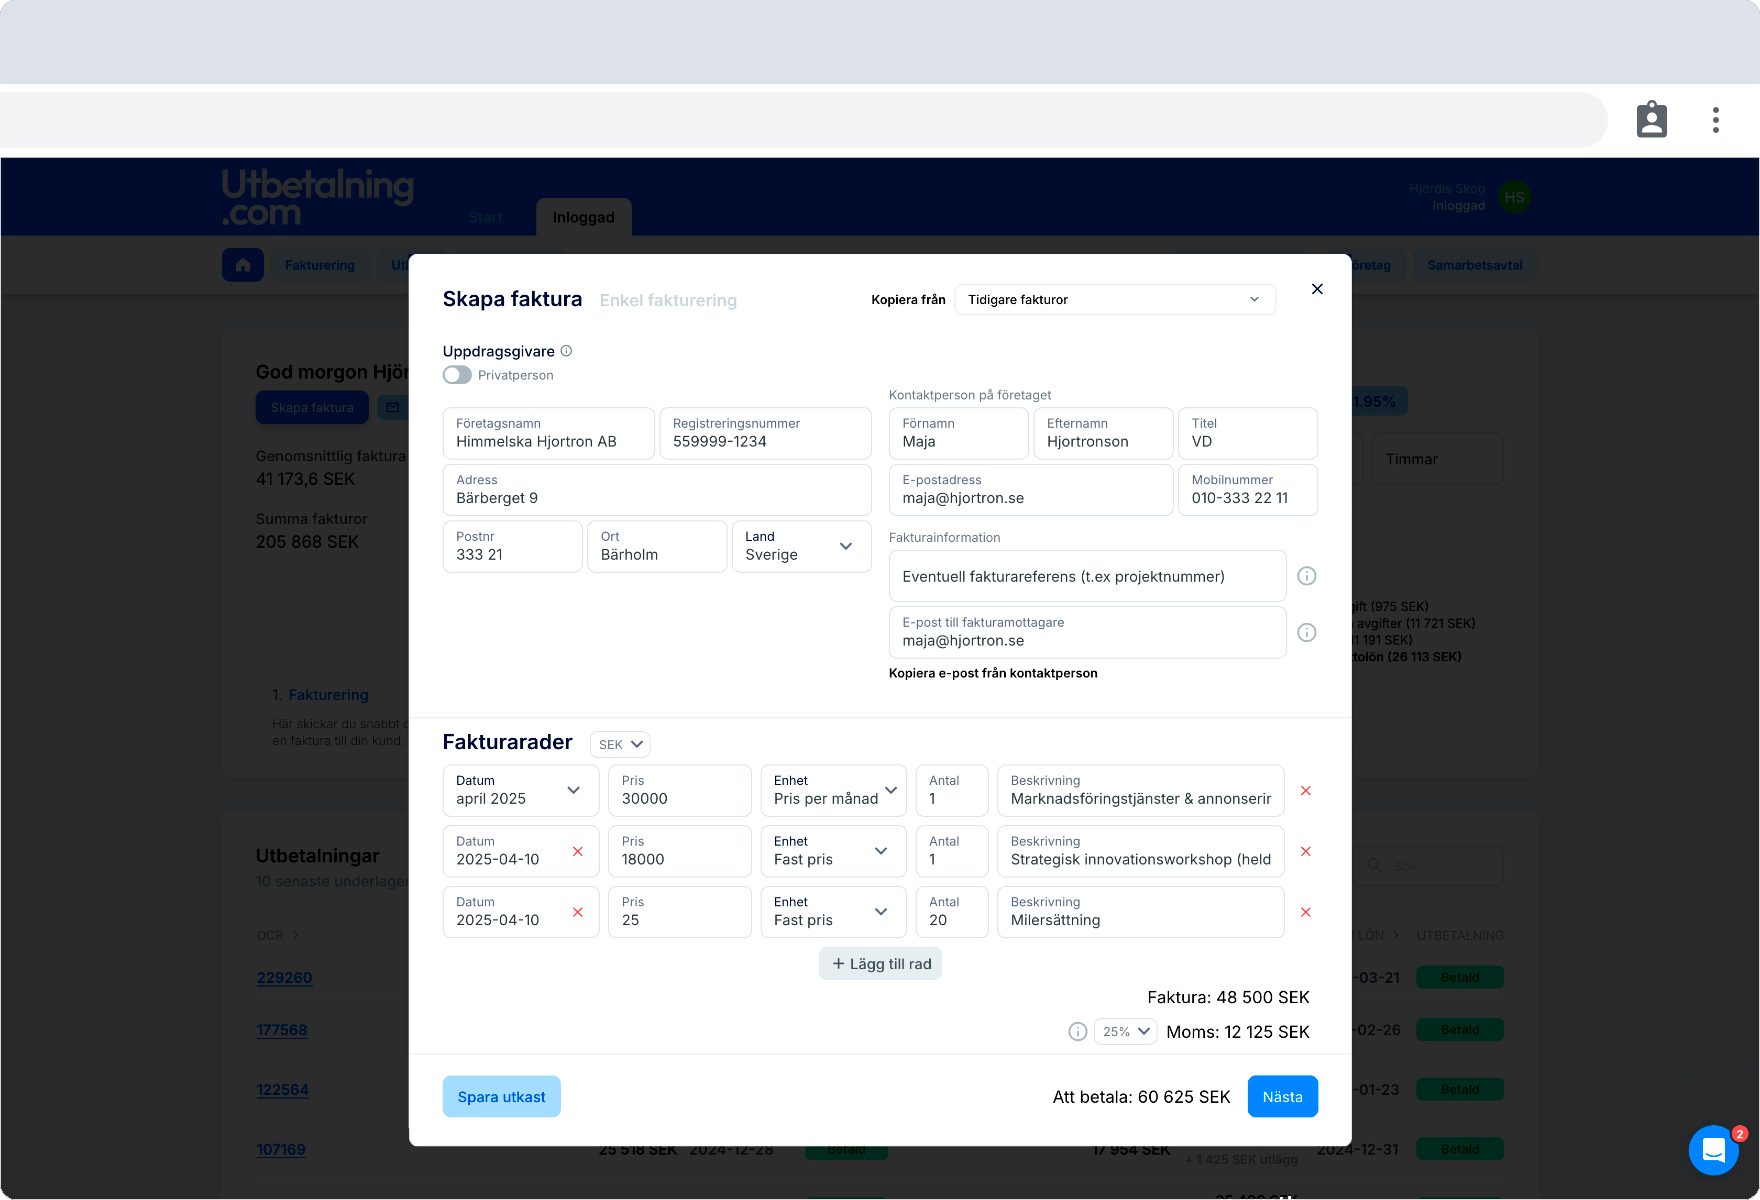Screen dimensions: 1760x1200
Task: Click Spara utkast button
Action: (502, 1097)
